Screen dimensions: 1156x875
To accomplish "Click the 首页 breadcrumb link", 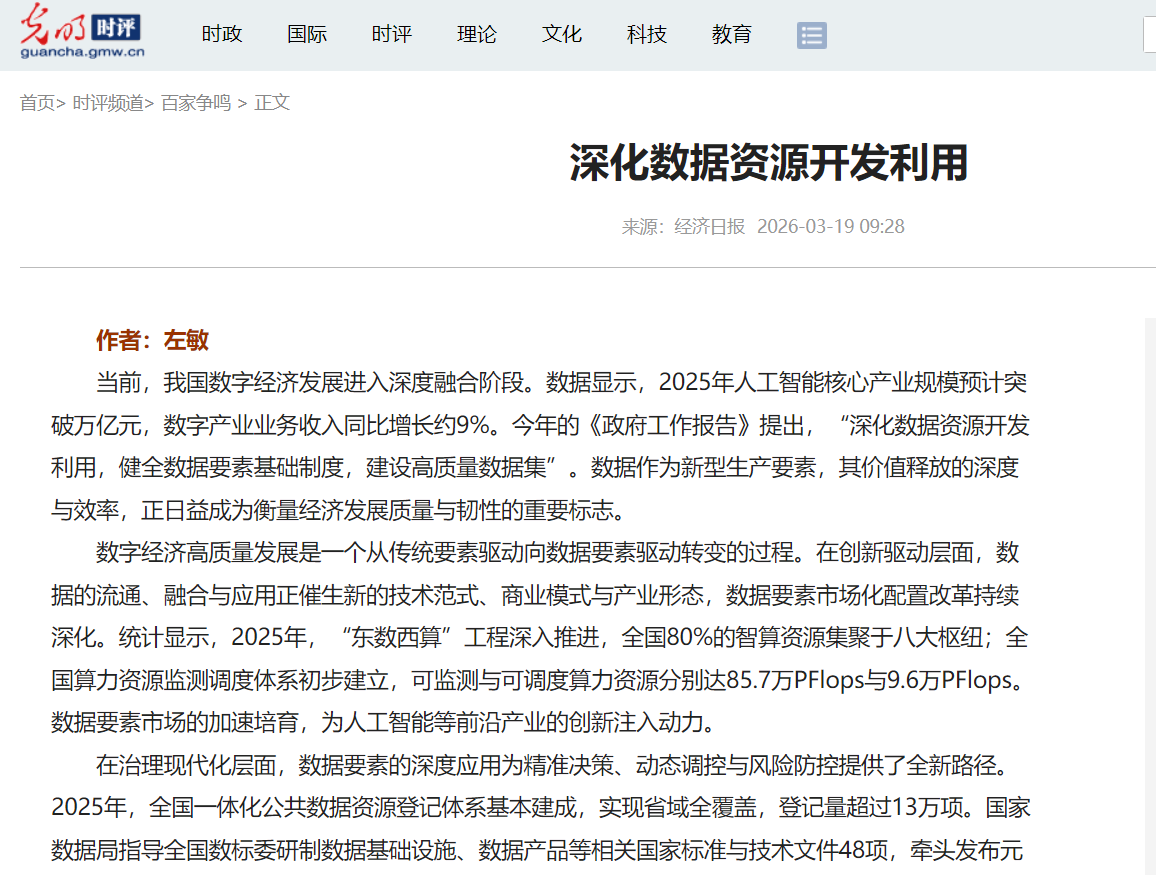I will click(x=37, y=103).
